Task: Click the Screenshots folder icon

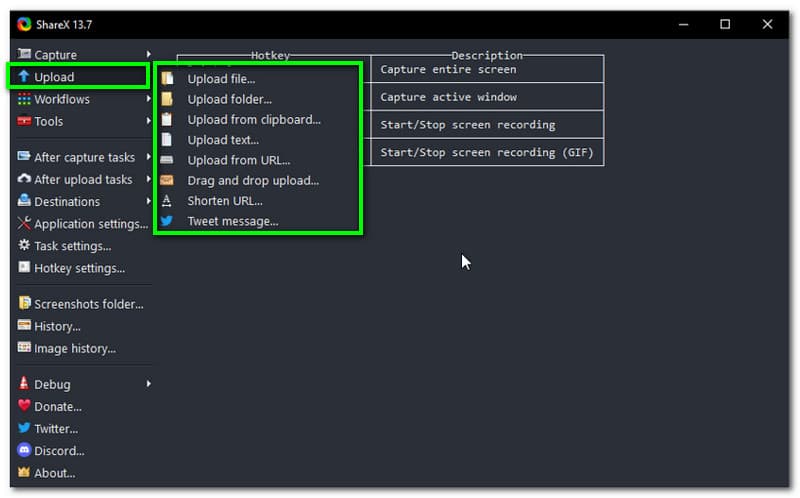Action: click(24, 303)
